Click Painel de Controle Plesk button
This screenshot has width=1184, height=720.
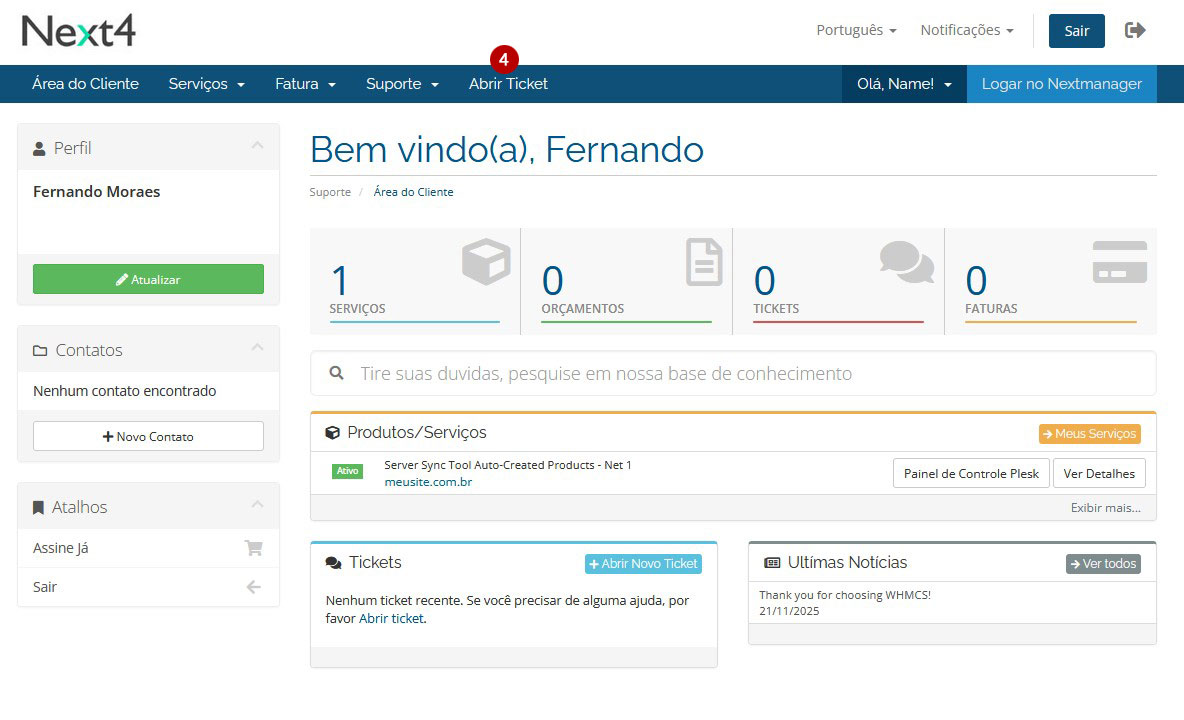tap(970, 473)
